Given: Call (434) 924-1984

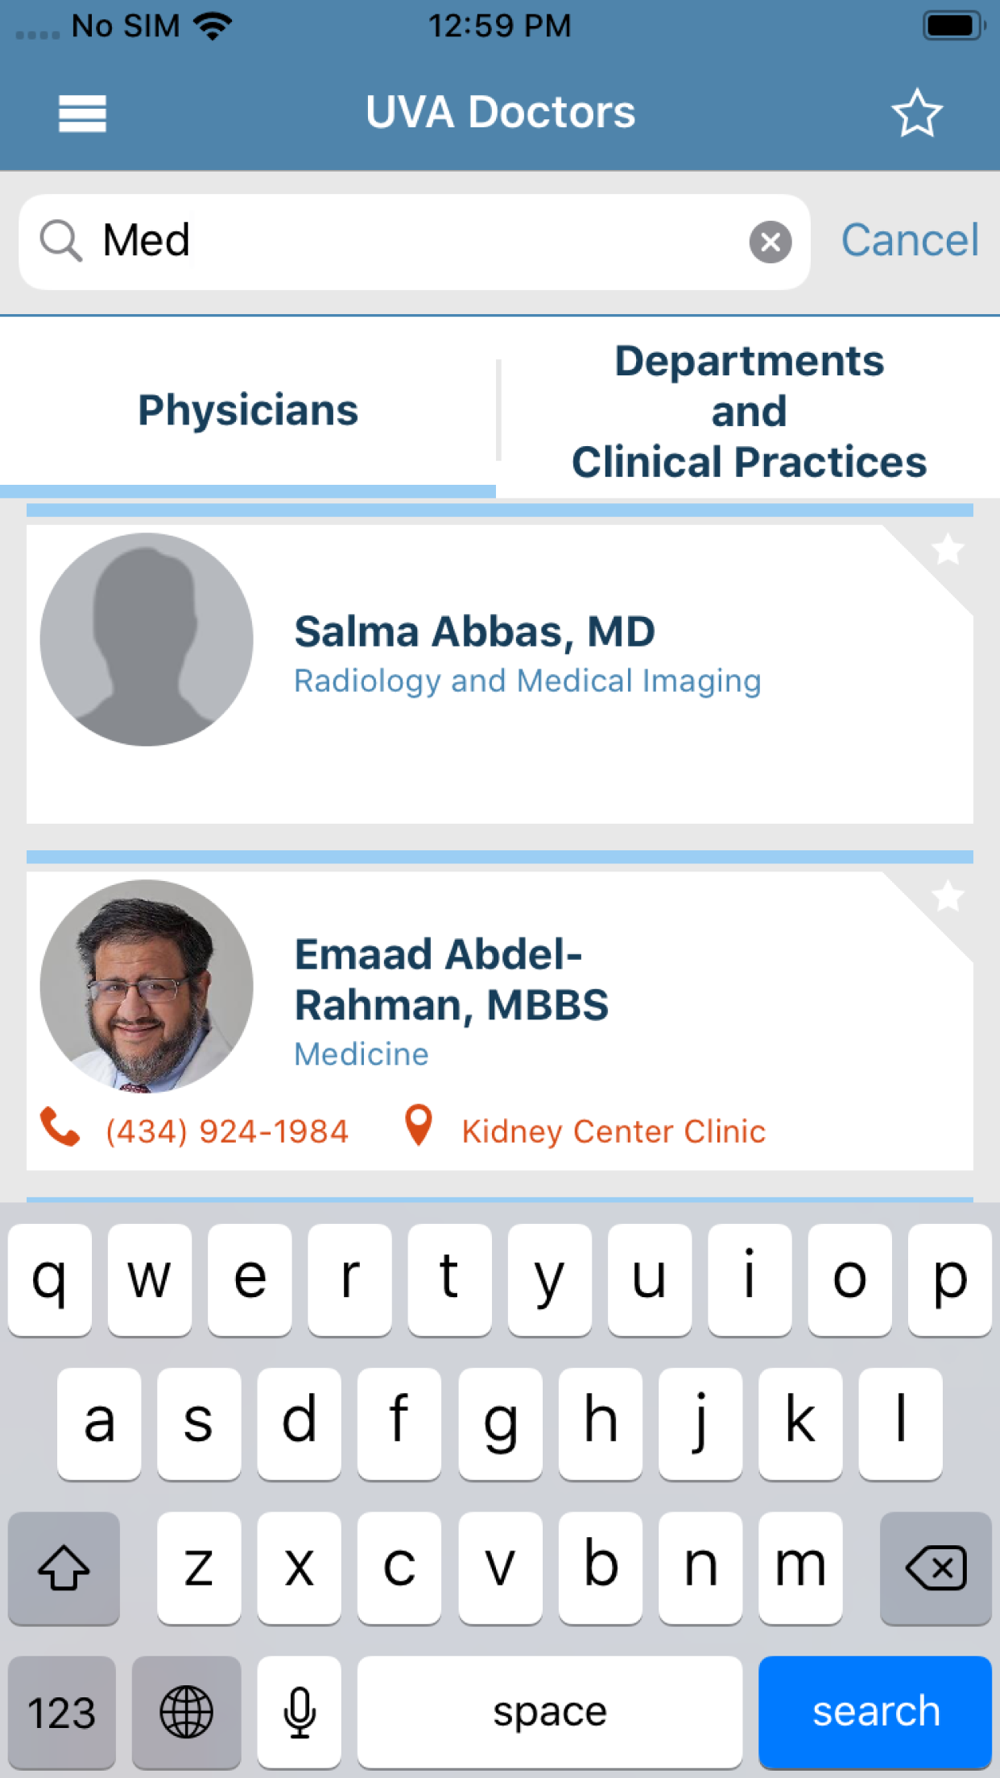Looking at the screenshot, I should (227, 1131).
